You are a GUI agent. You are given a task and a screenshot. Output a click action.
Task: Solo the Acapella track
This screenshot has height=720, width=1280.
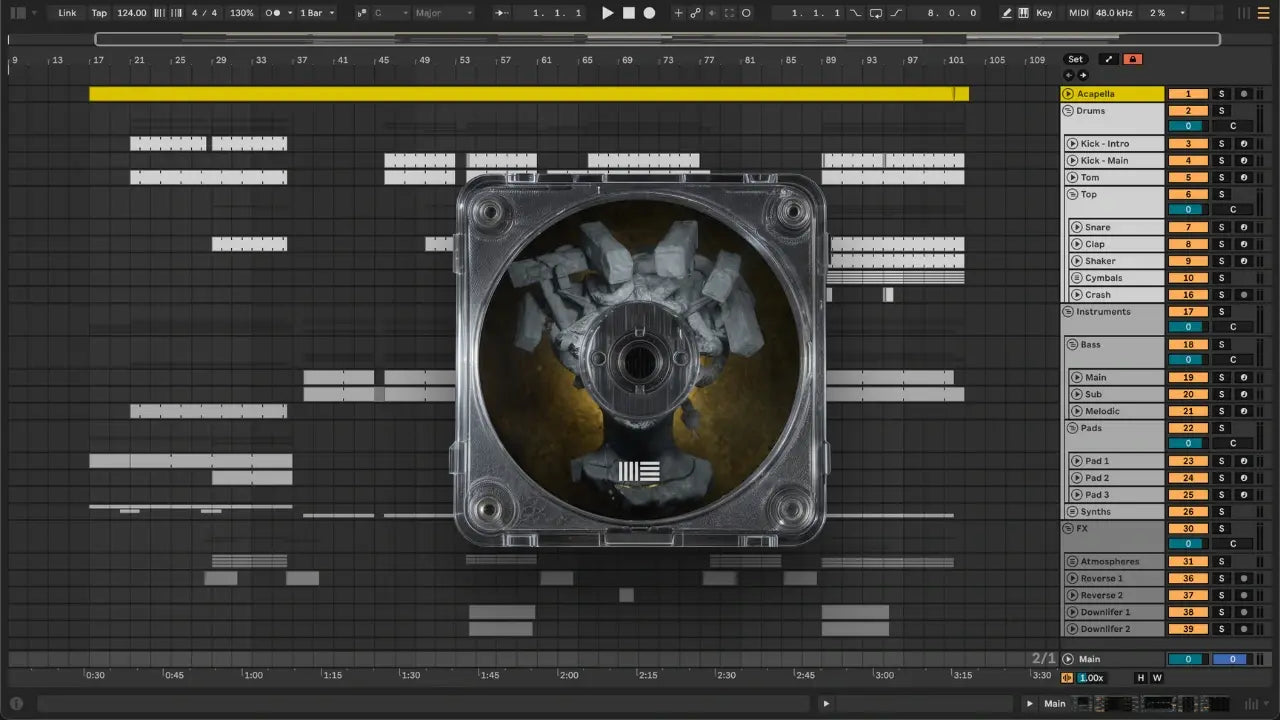point(1221,94)
